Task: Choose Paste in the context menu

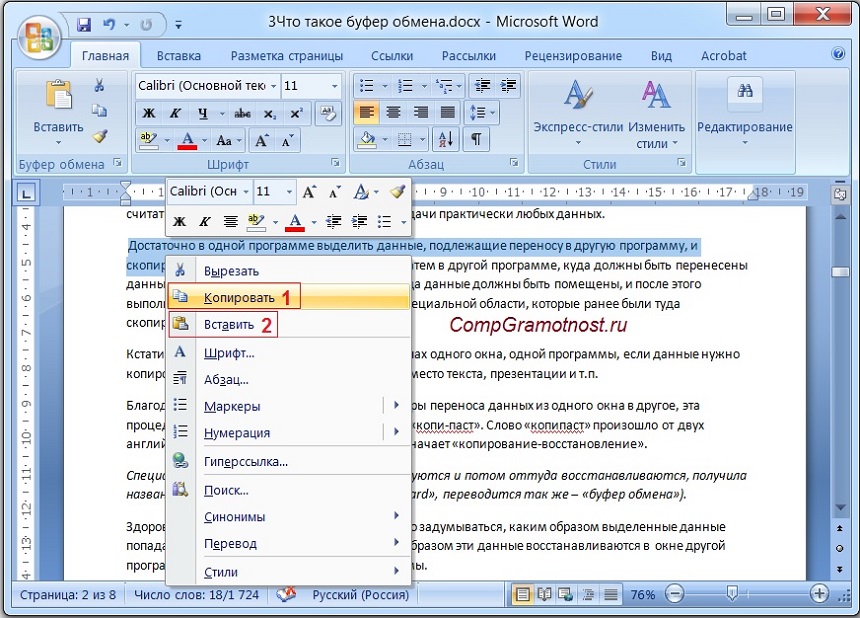Action: click(288, 324)
